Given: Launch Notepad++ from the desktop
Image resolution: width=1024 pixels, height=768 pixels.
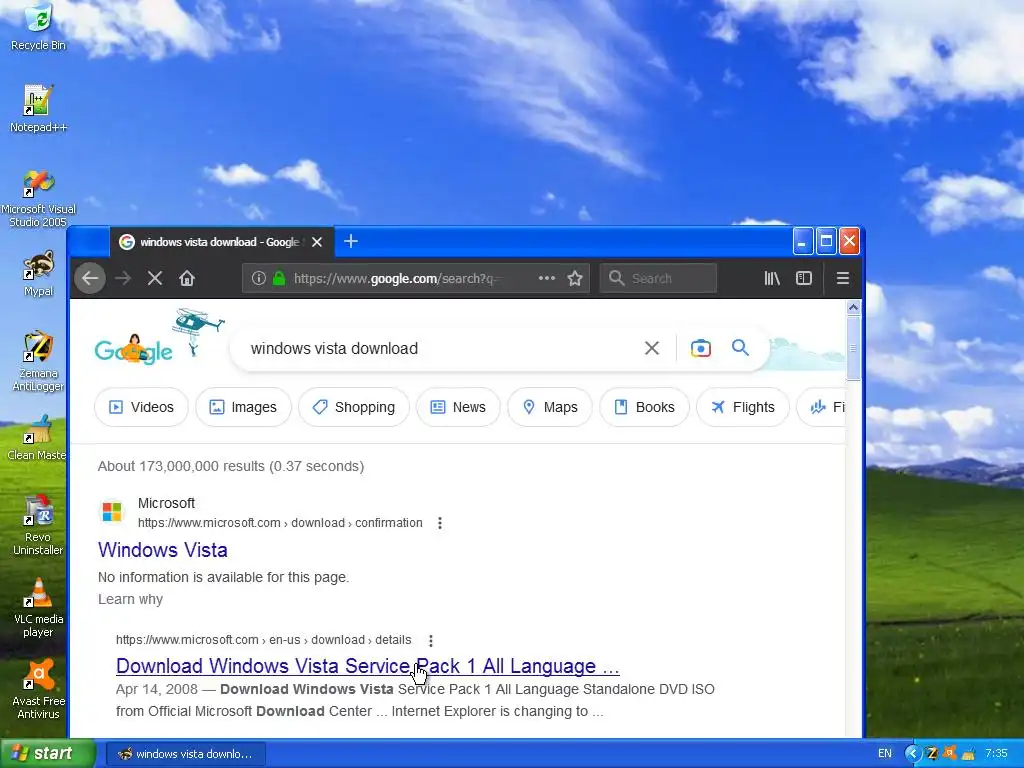Looking at the screenshot, I should (x=38, y=108).
